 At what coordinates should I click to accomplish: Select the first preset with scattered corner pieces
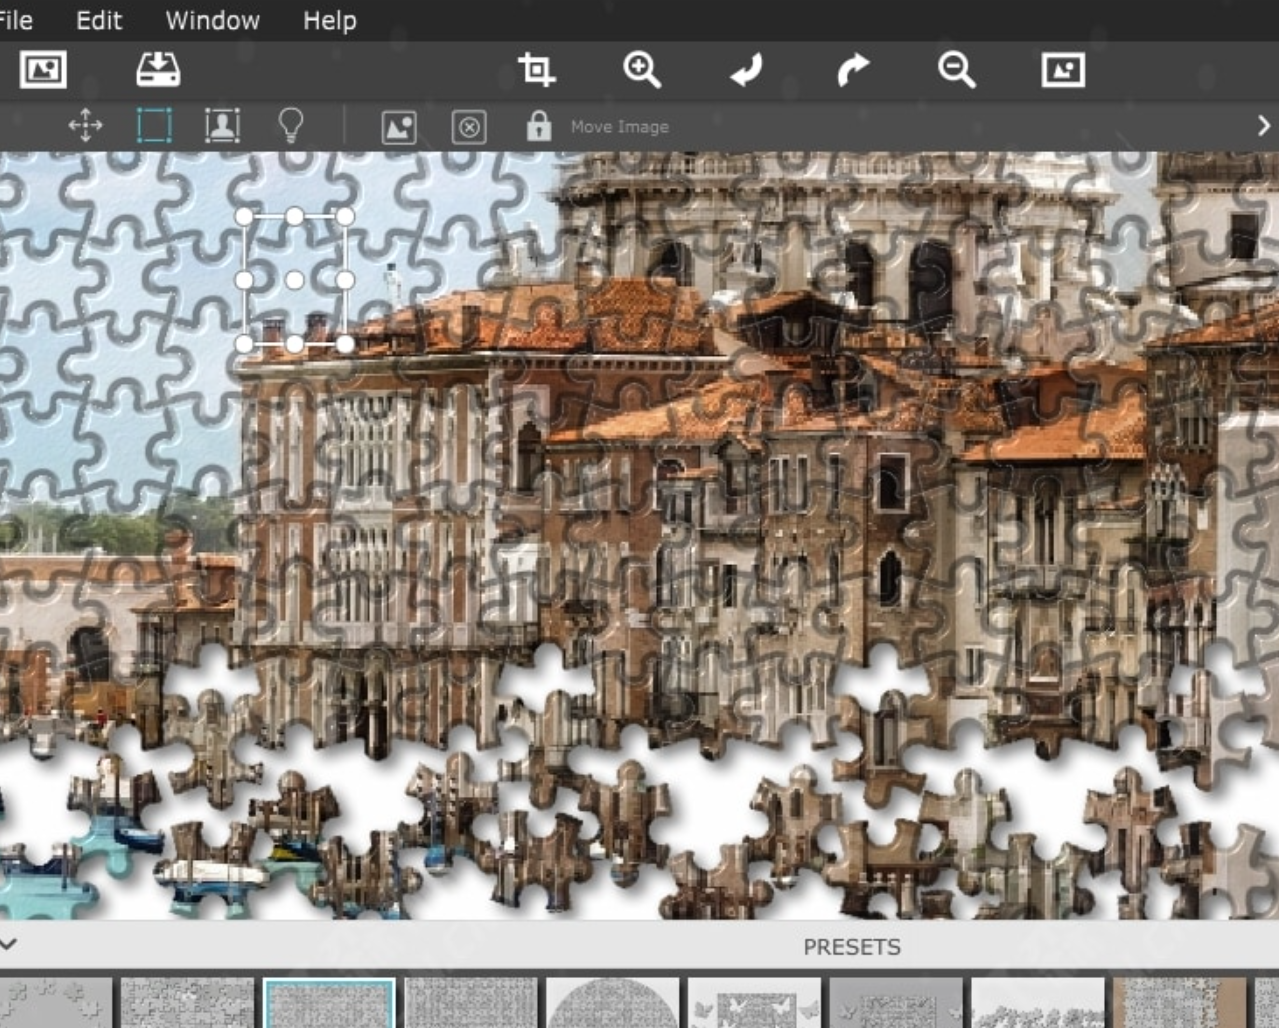[x=55, y=1003]
